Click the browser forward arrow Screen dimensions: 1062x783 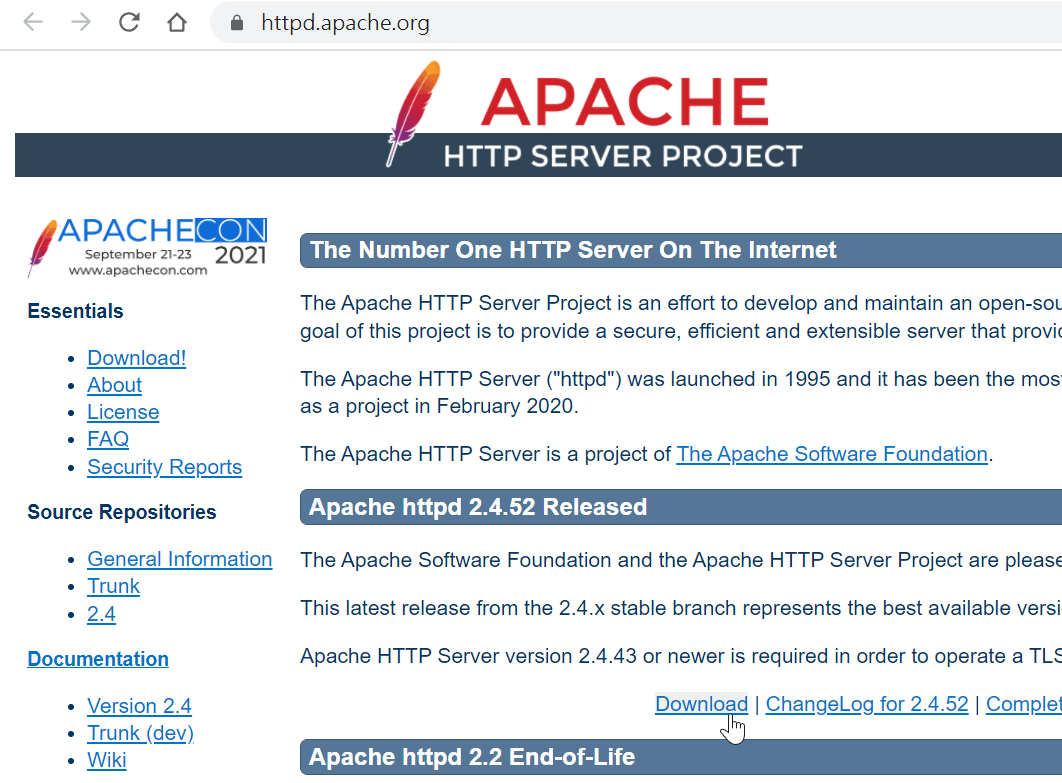coord(81,22)
